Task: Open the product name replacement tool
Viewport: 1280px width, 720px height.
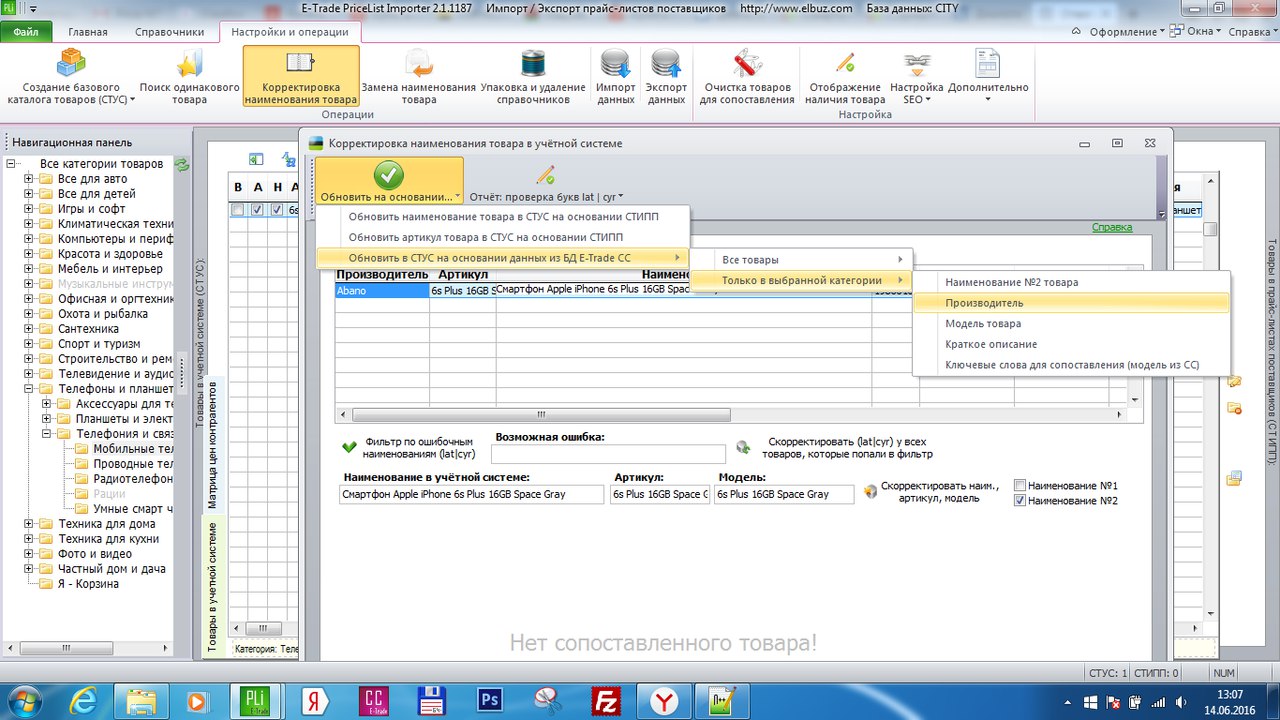Action: pyautogui.click(x=418, y=77)
